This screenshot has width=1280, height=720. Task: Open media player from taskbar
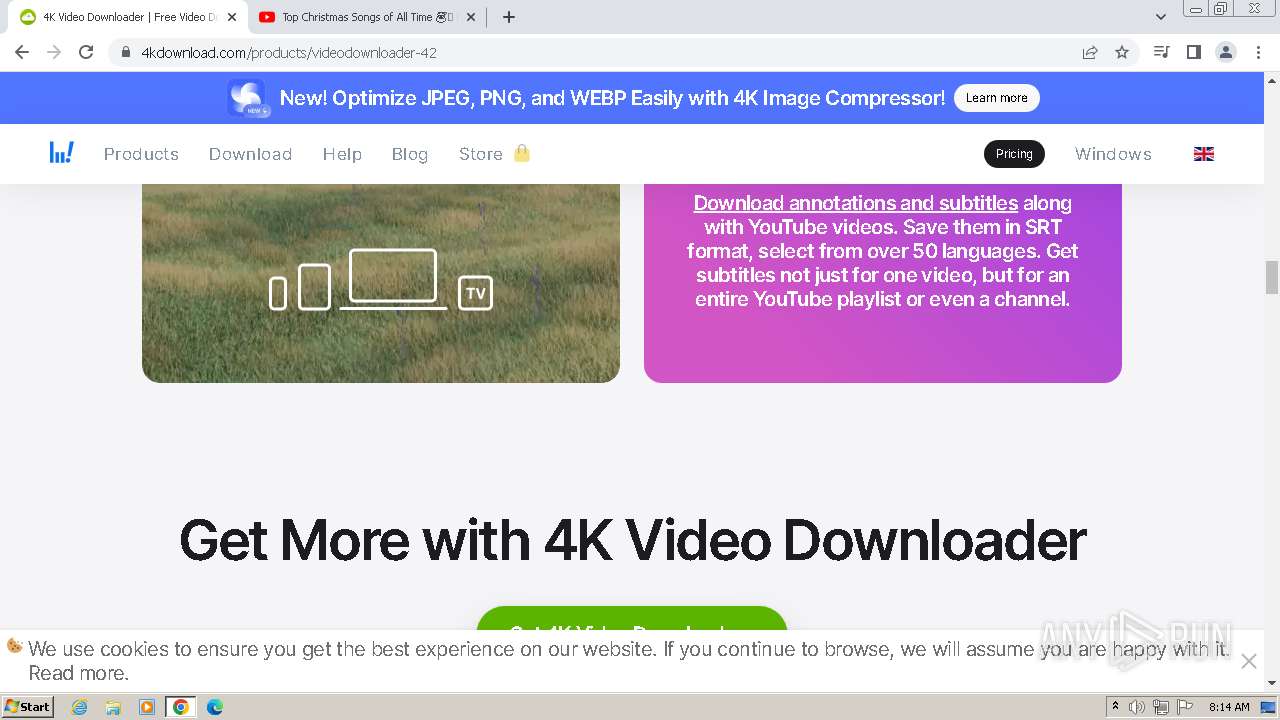[146, 707]
